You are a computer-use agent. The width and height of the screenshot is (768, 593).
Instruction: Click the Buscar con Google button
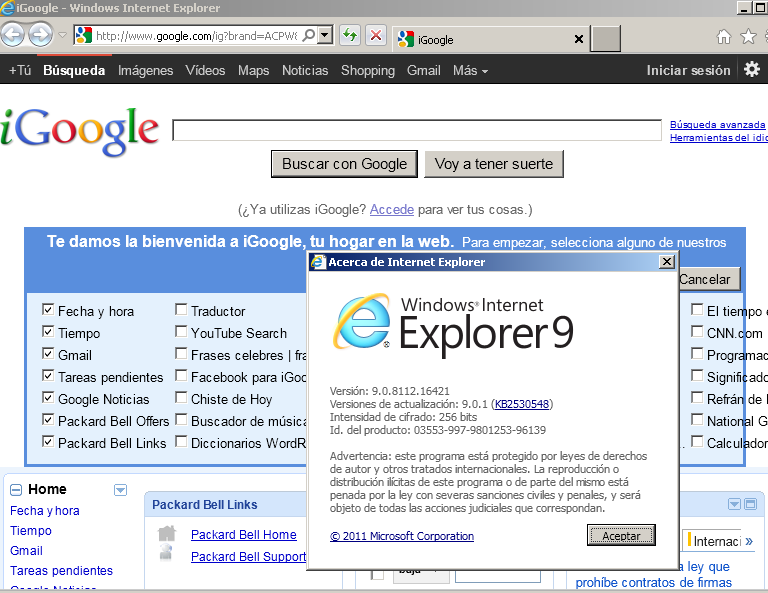(x=344, y=164)
